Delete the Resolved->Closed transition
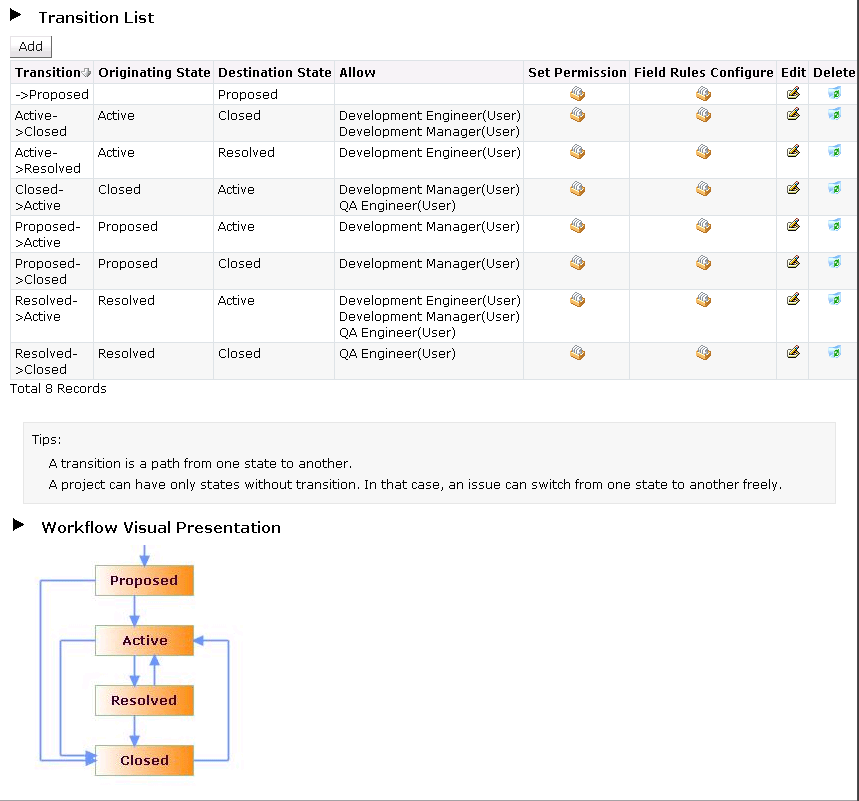The height and width of the screenshot is (801, 859). point(833,354)
